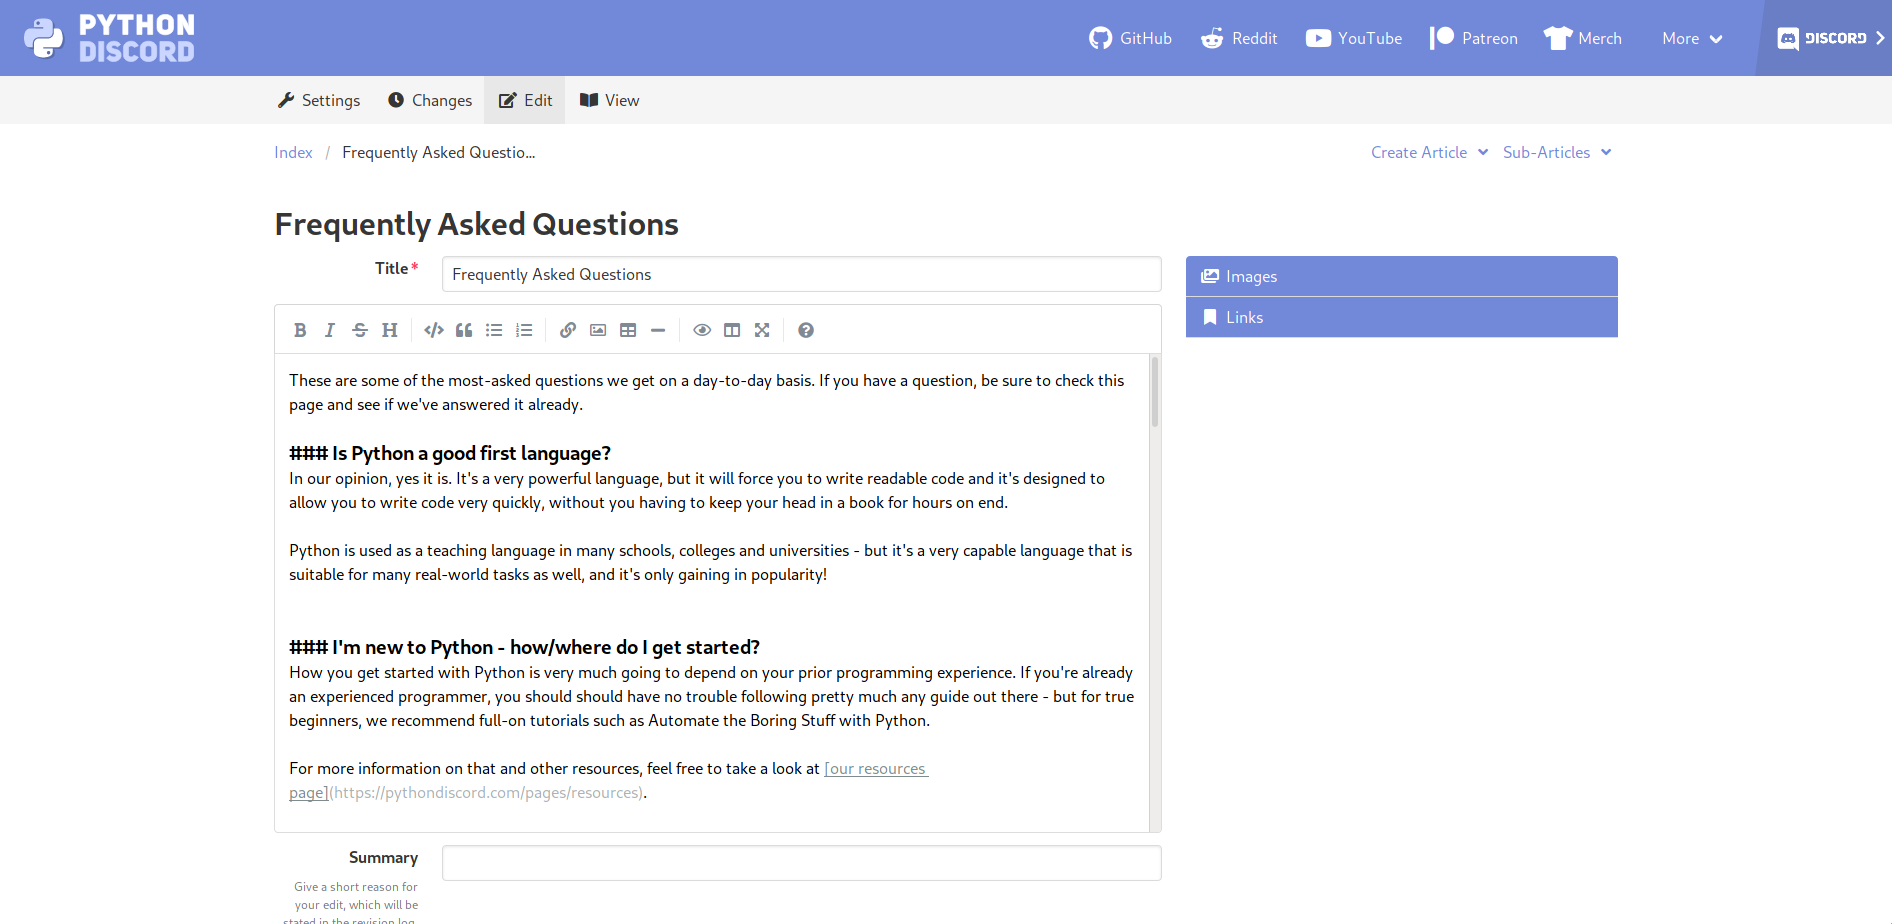The image size is (1892, 924).
Task: Click the Discord join button
Action: click(x=1828, y=38)
